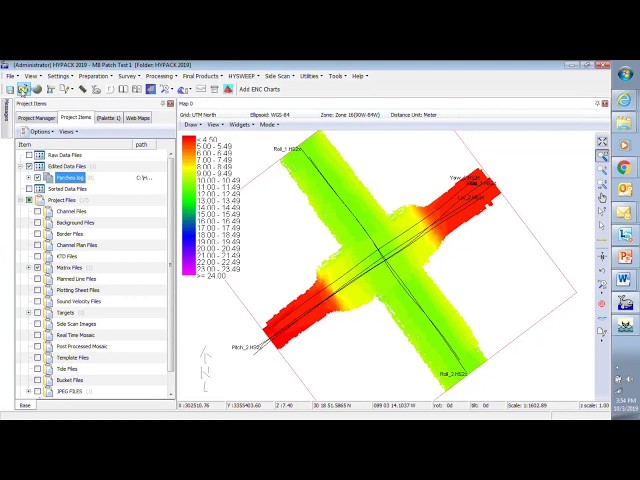
Task: Click the yellow measure line icon
Action: pos(602,240)
